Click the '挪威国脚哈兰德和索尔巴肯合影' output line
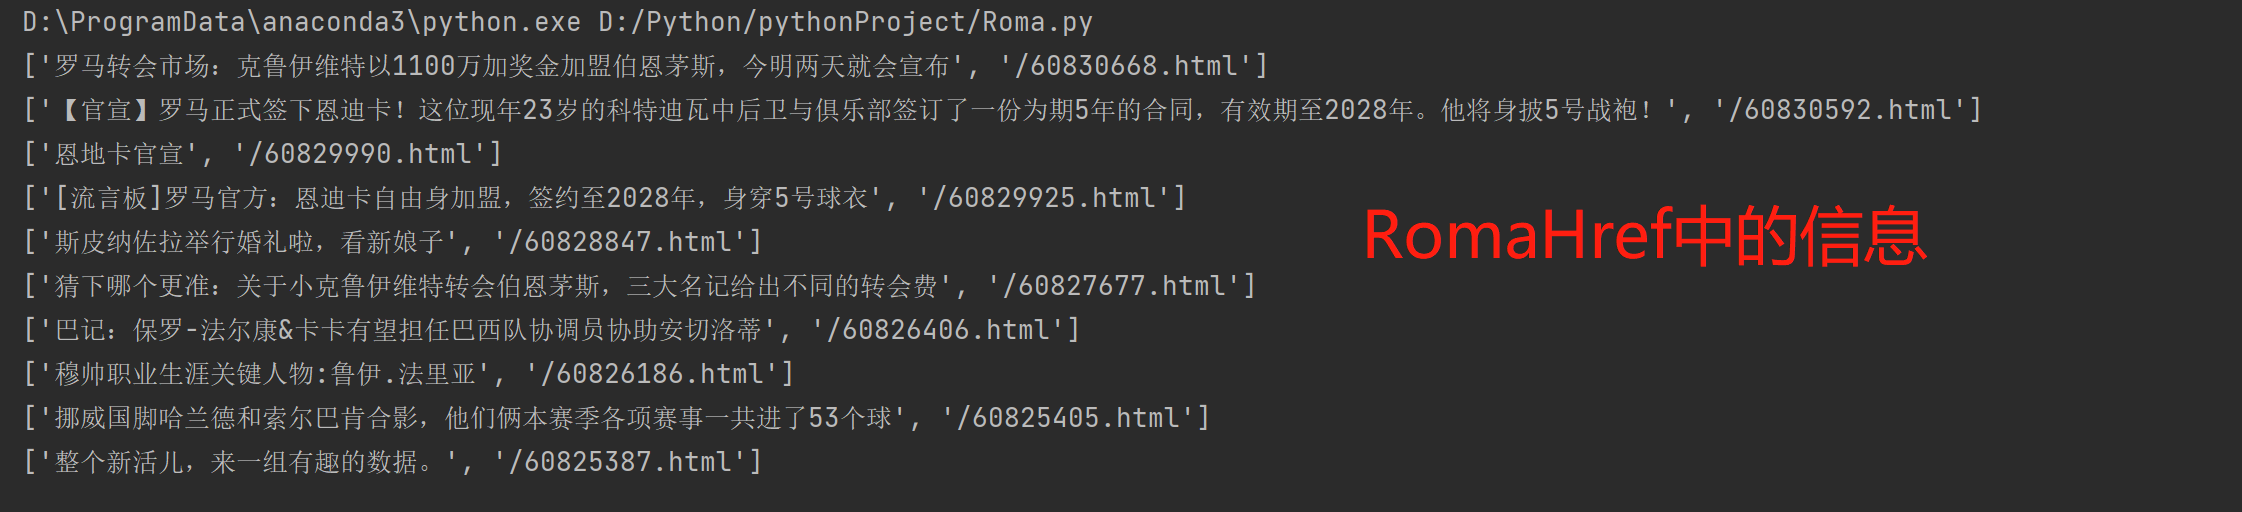 click(x=617, y=418)
